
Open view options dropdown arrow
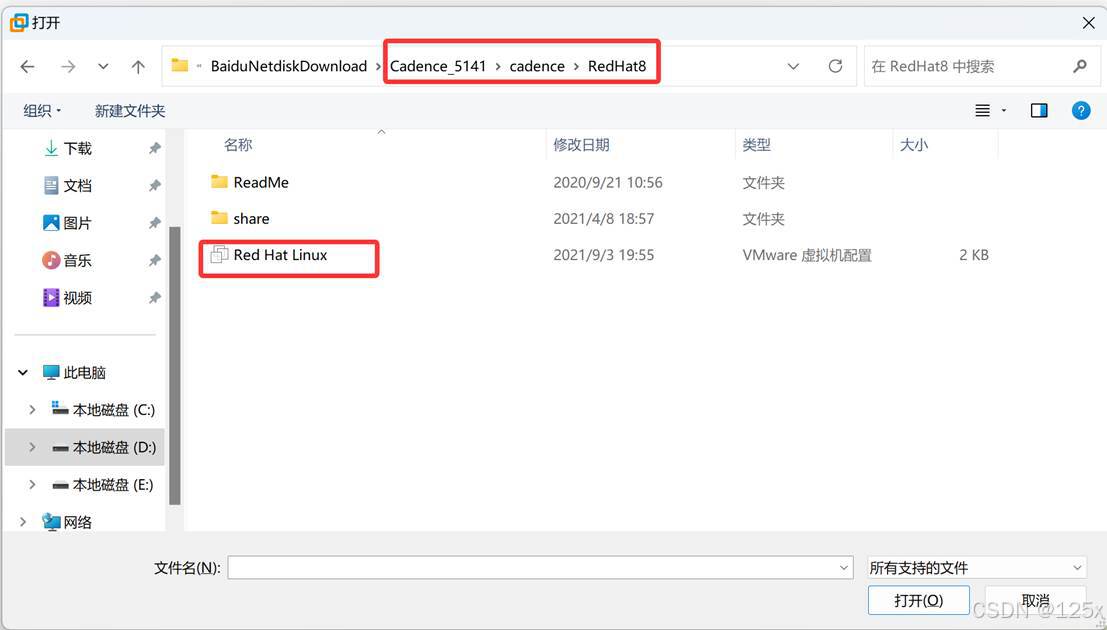click(x=1003, y=111)
